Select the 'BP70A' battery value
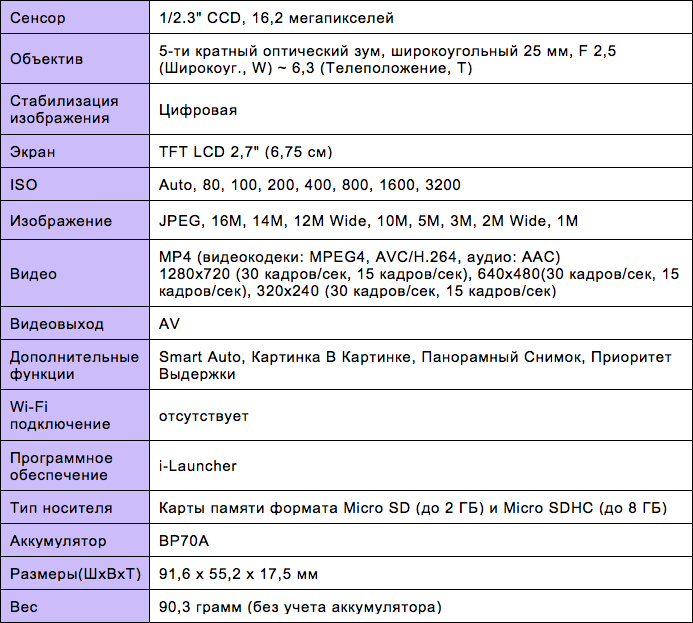The height and width of the screenshot is (623, 693). point(184,541)
